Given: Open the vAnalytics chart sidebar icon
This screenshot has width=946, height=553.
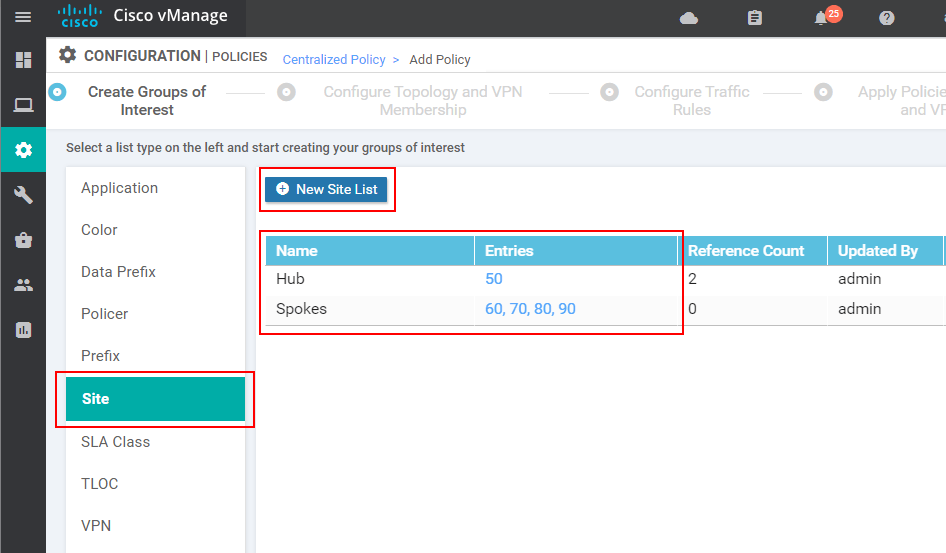Looking at the screenshot, I should (23, 330).
